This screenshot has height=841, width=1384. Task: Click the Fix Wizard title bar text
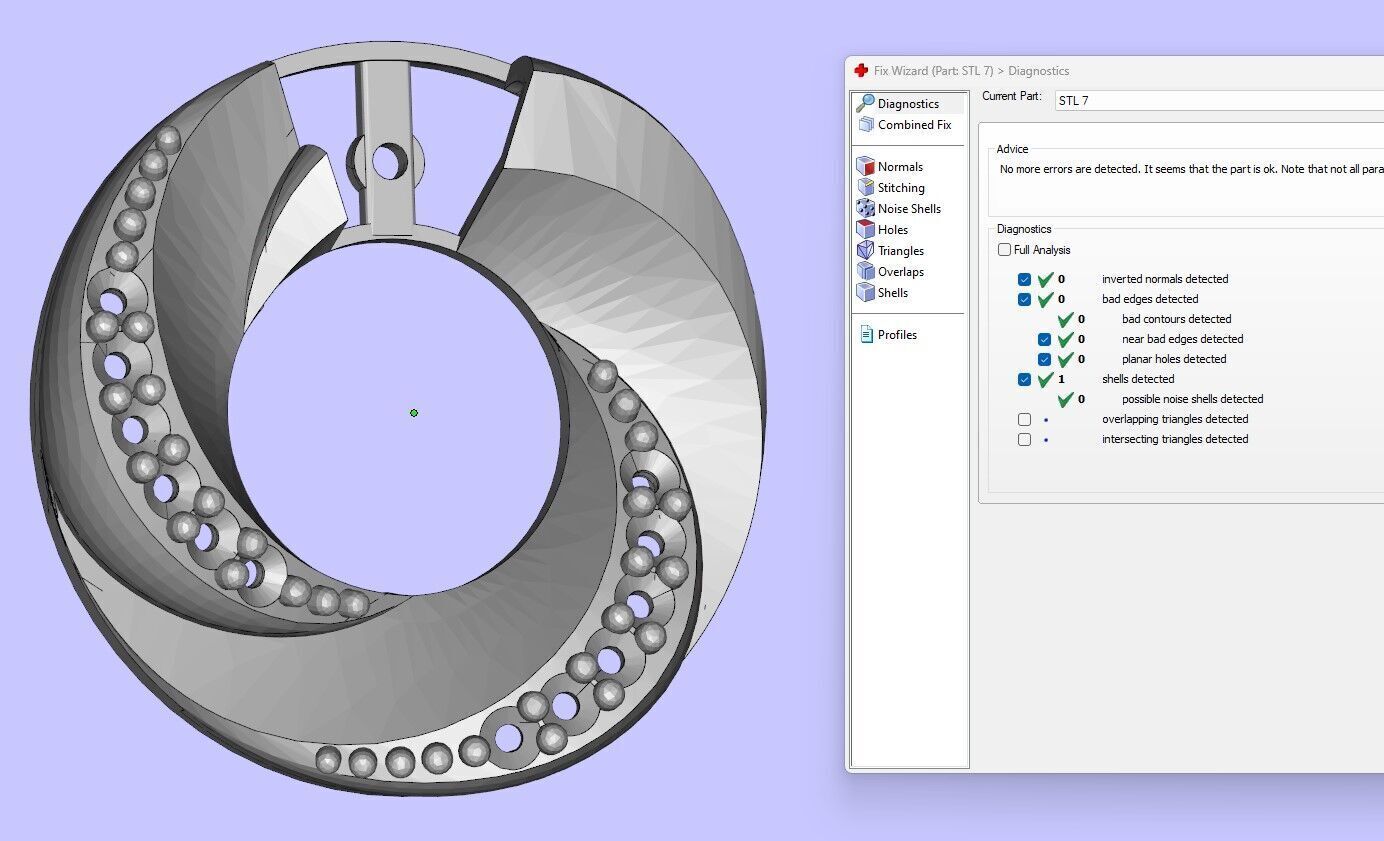click(x=971, y=71)
